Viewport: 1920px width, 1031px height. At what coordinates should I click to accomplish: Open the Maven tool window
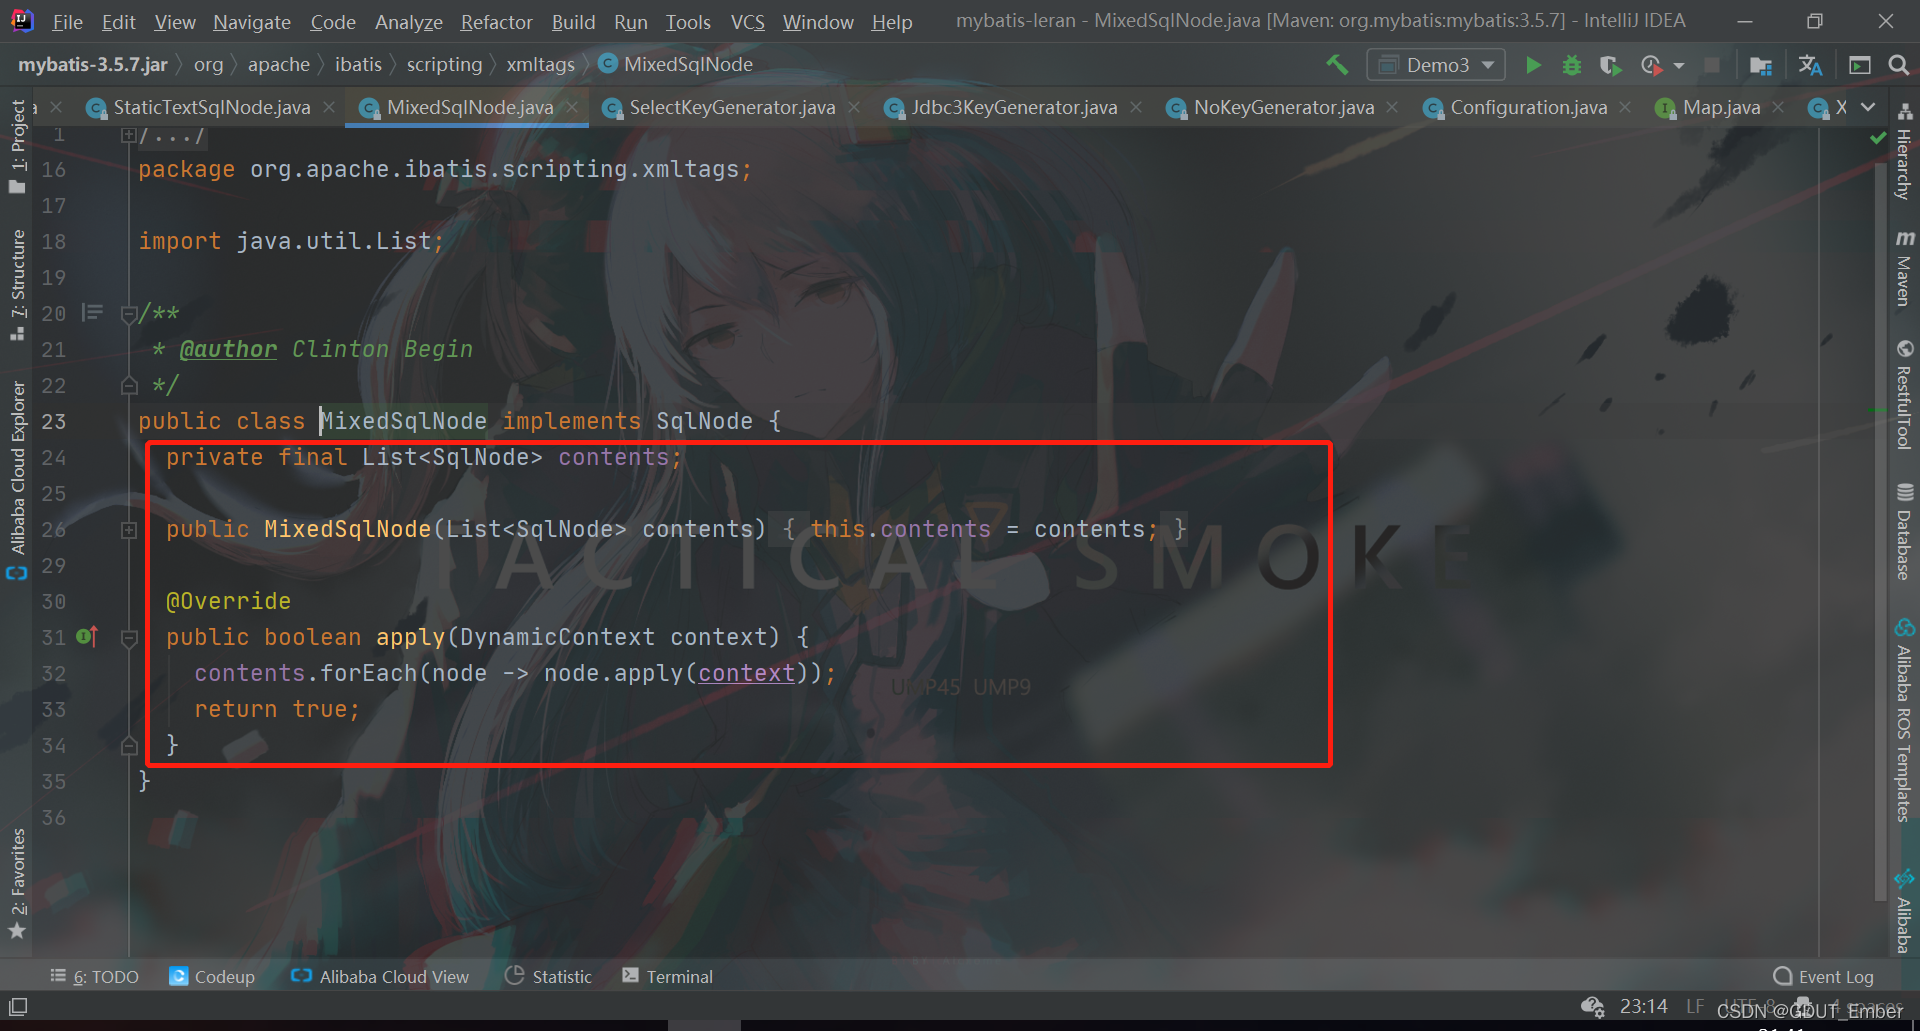click(x=1905, y=268)
